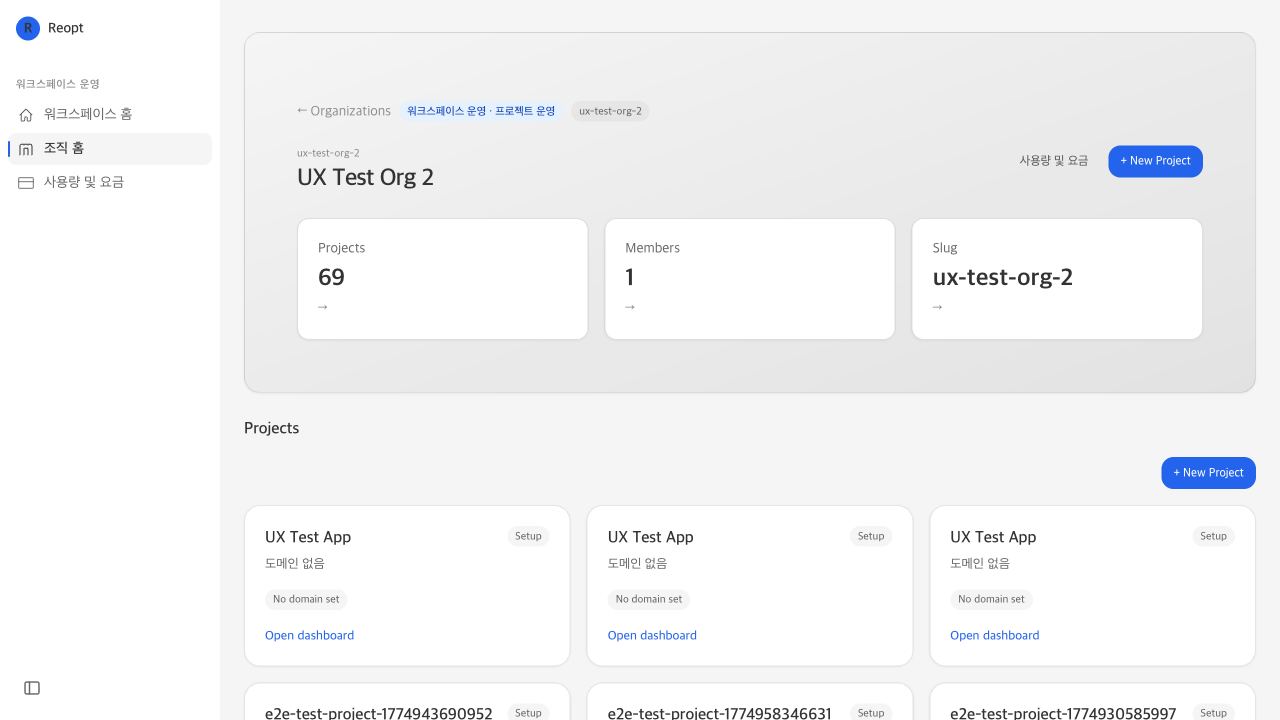Open project e2e-test-project-1774943690952

point(379,713)
